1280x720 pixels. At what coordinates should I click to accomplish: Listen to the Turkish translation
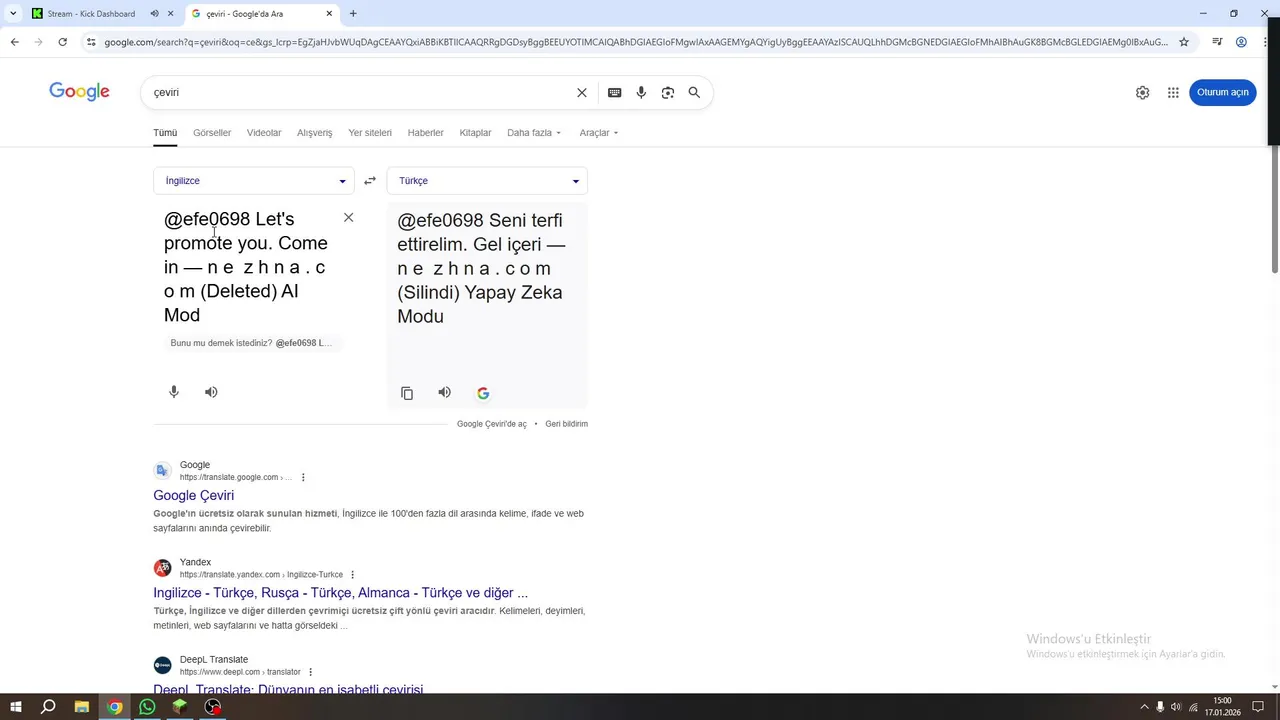coord(444,392)
